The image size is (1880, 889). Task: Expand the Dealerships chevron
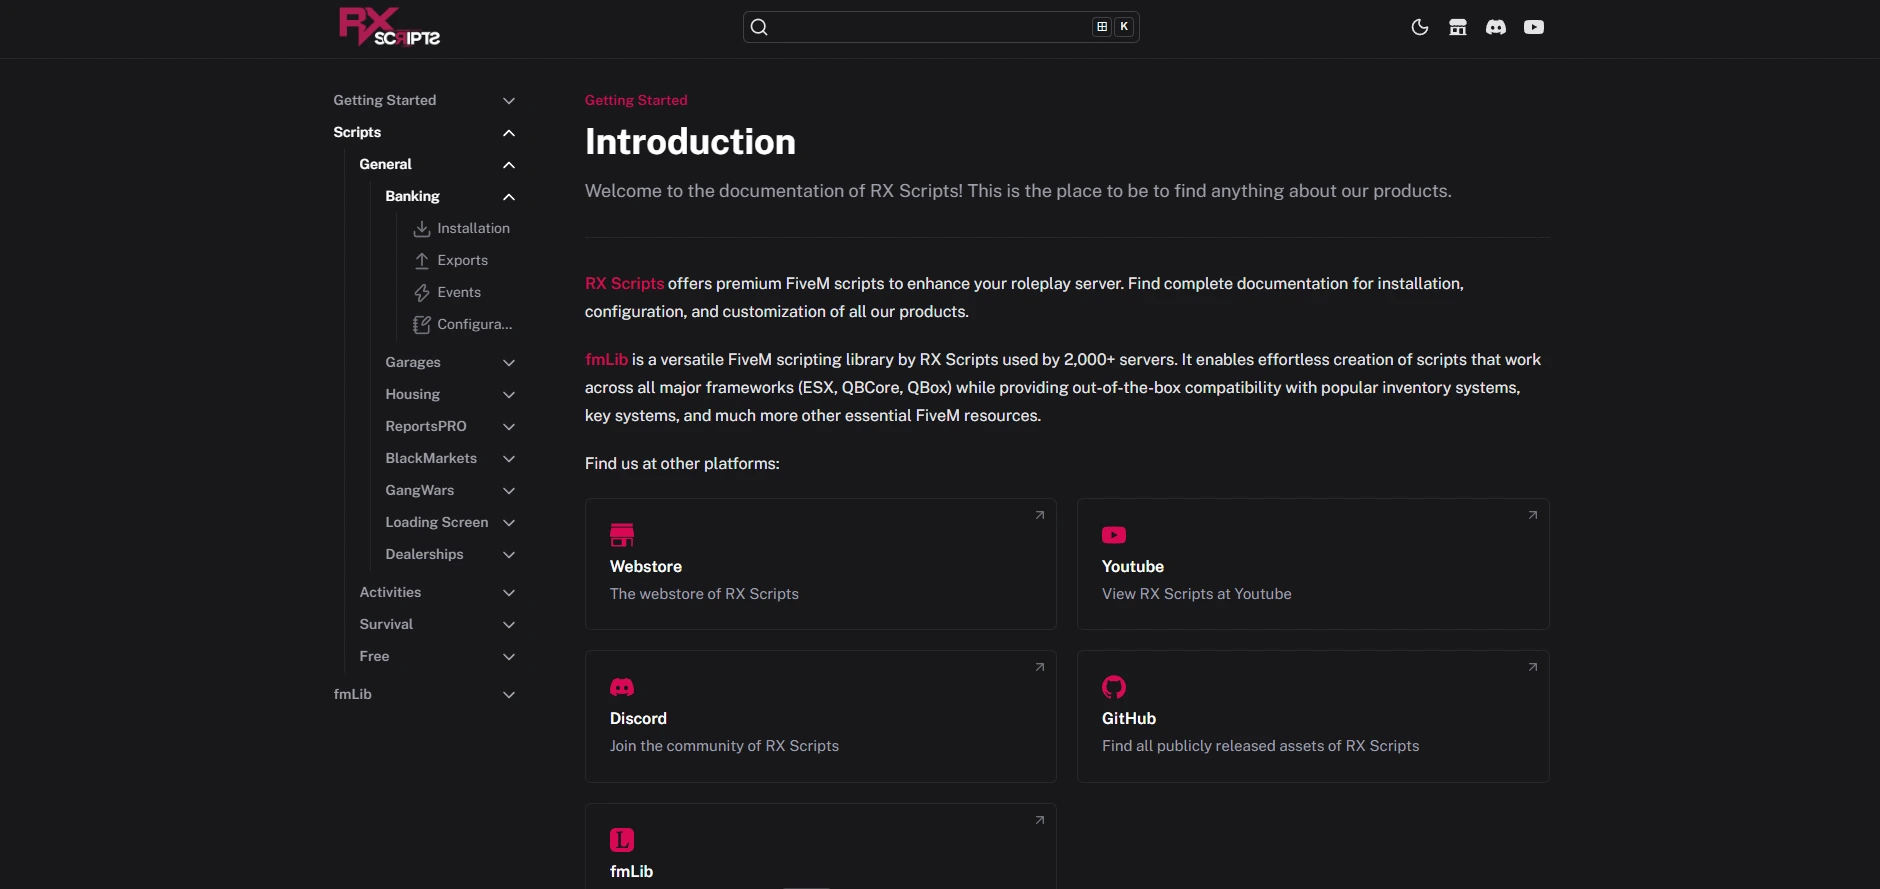pos(509,555)
